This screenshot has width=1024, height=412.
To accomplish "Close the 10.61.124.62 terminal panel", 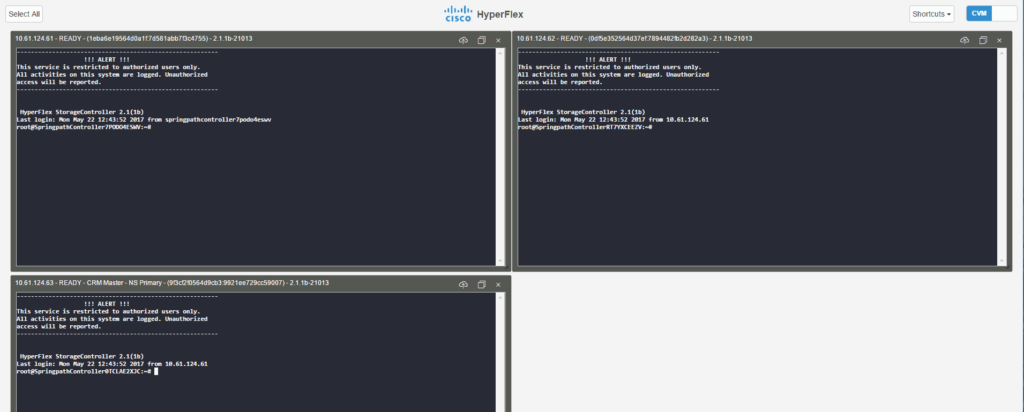I will [x=1000, y=40].
